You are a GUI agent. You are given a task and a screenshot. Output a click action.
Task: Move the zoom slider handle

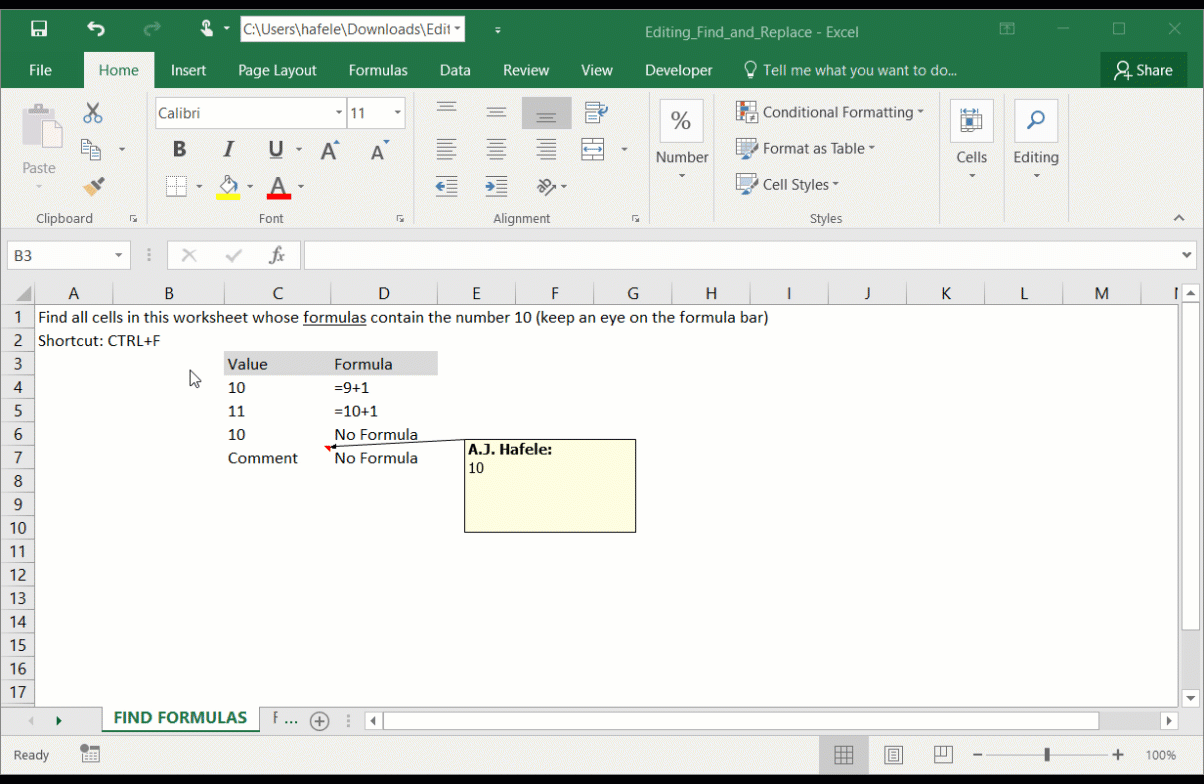pos(1047,755)
